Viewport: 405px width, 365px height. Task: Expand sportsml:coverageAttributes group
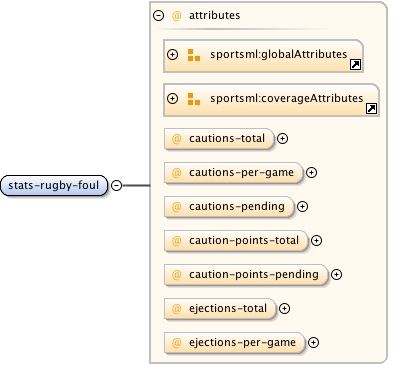172,98
